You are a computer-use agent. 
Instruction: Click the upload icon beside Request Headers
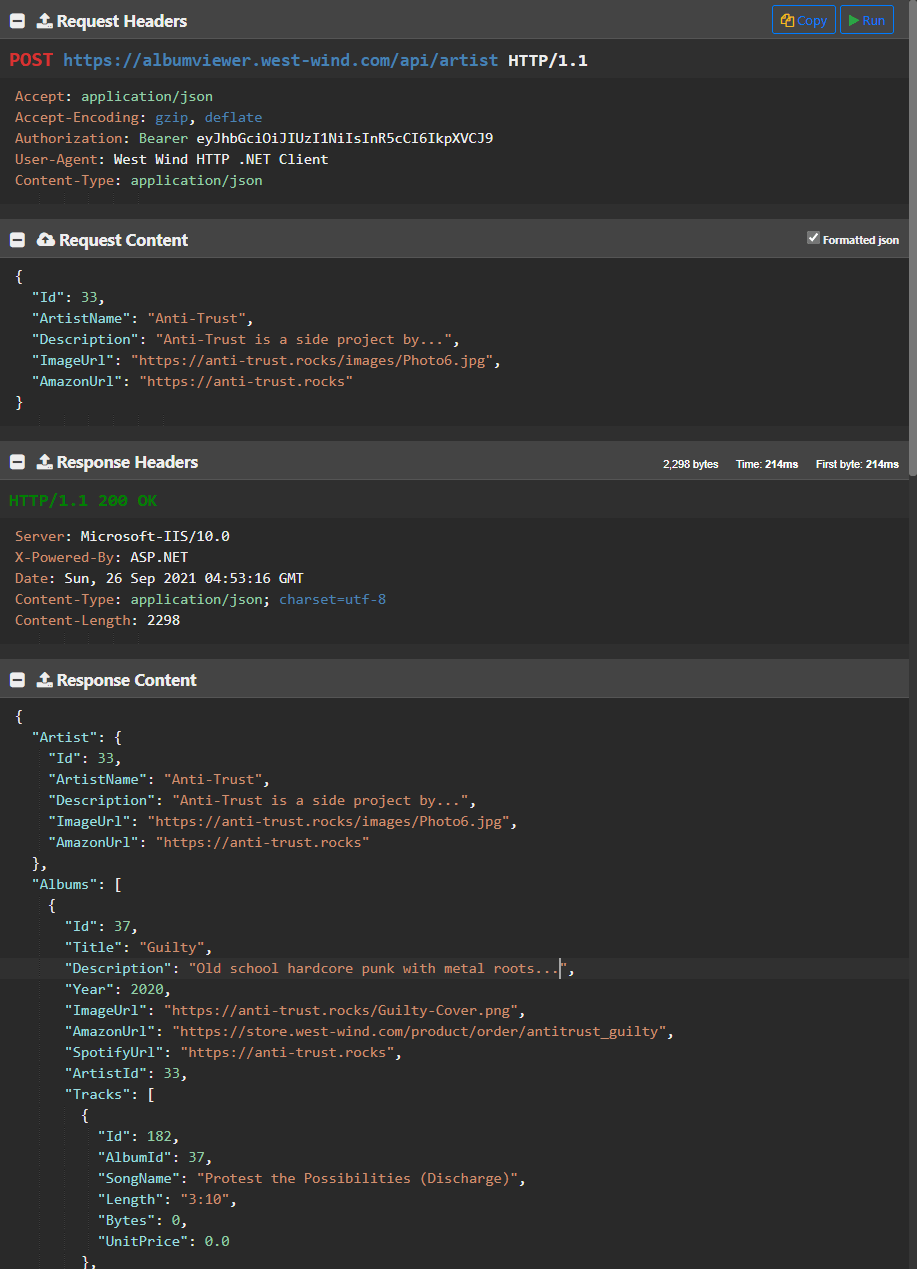(x=44, y=21)
